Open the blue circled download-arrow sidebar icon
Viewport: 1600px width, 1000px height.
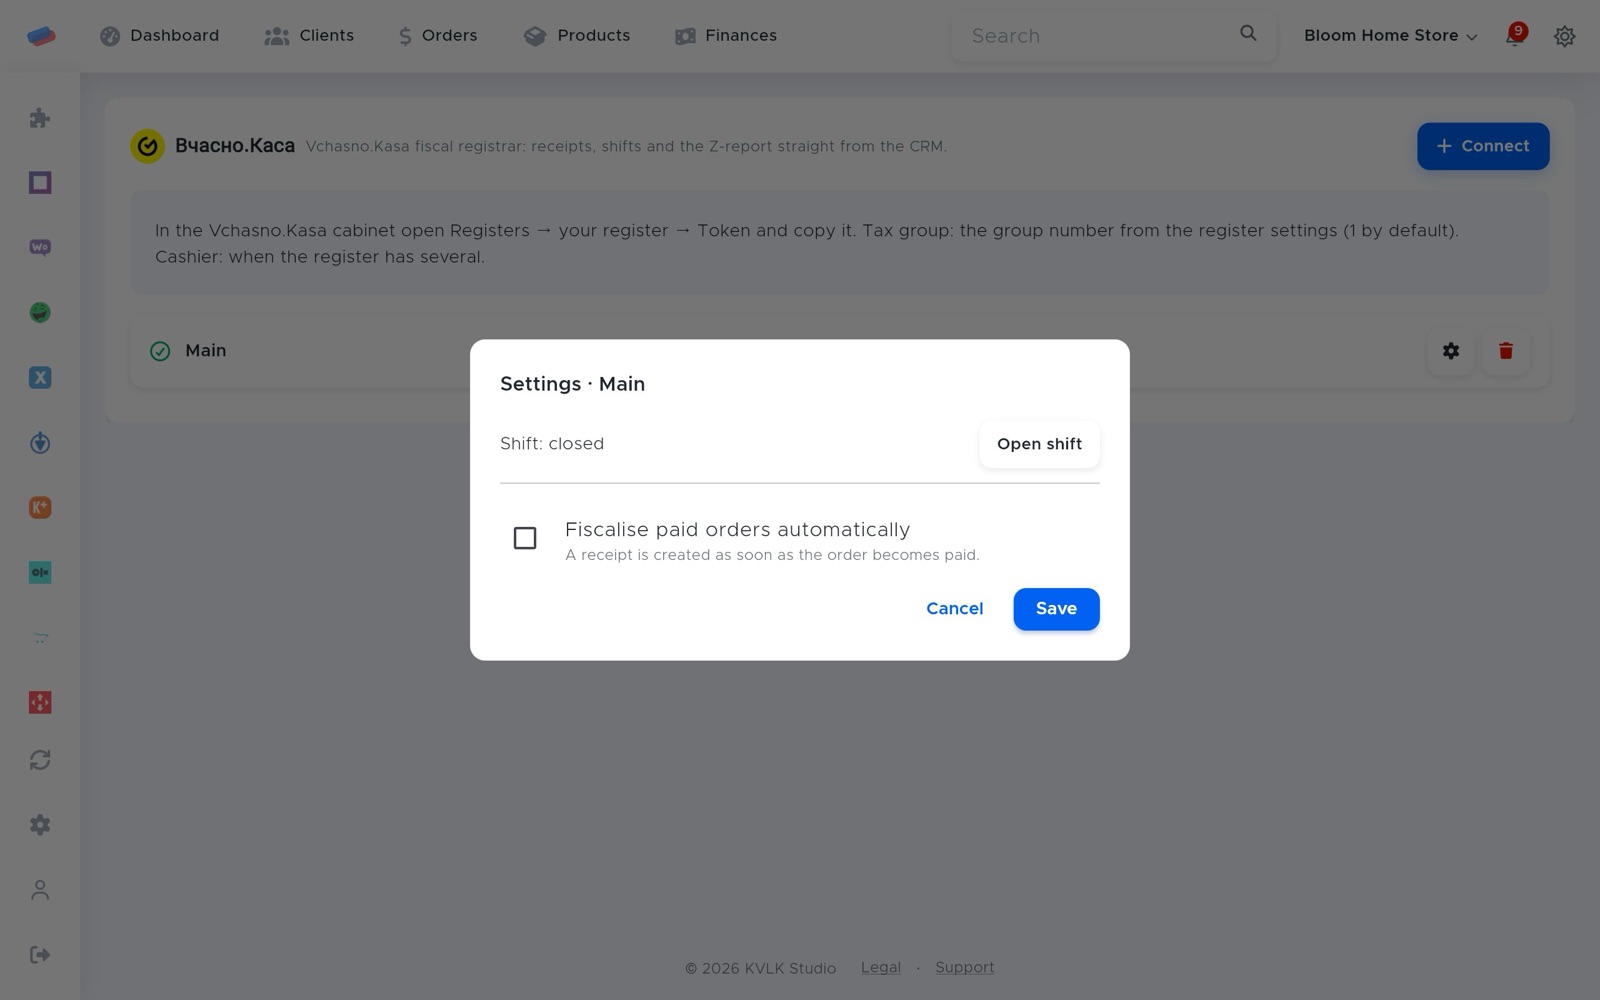tap(40, 443)
